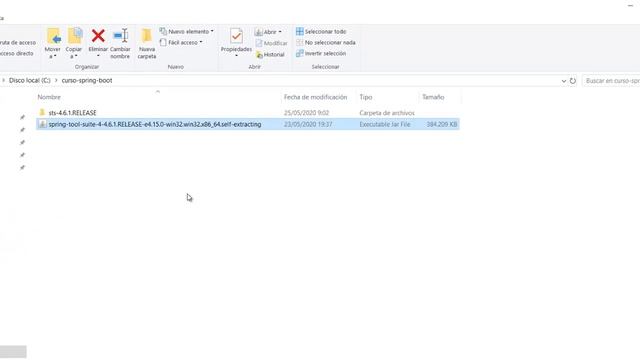The image size is (640, 360).
Task: Sort by the Tamaño column header
Action: (433, 97)
